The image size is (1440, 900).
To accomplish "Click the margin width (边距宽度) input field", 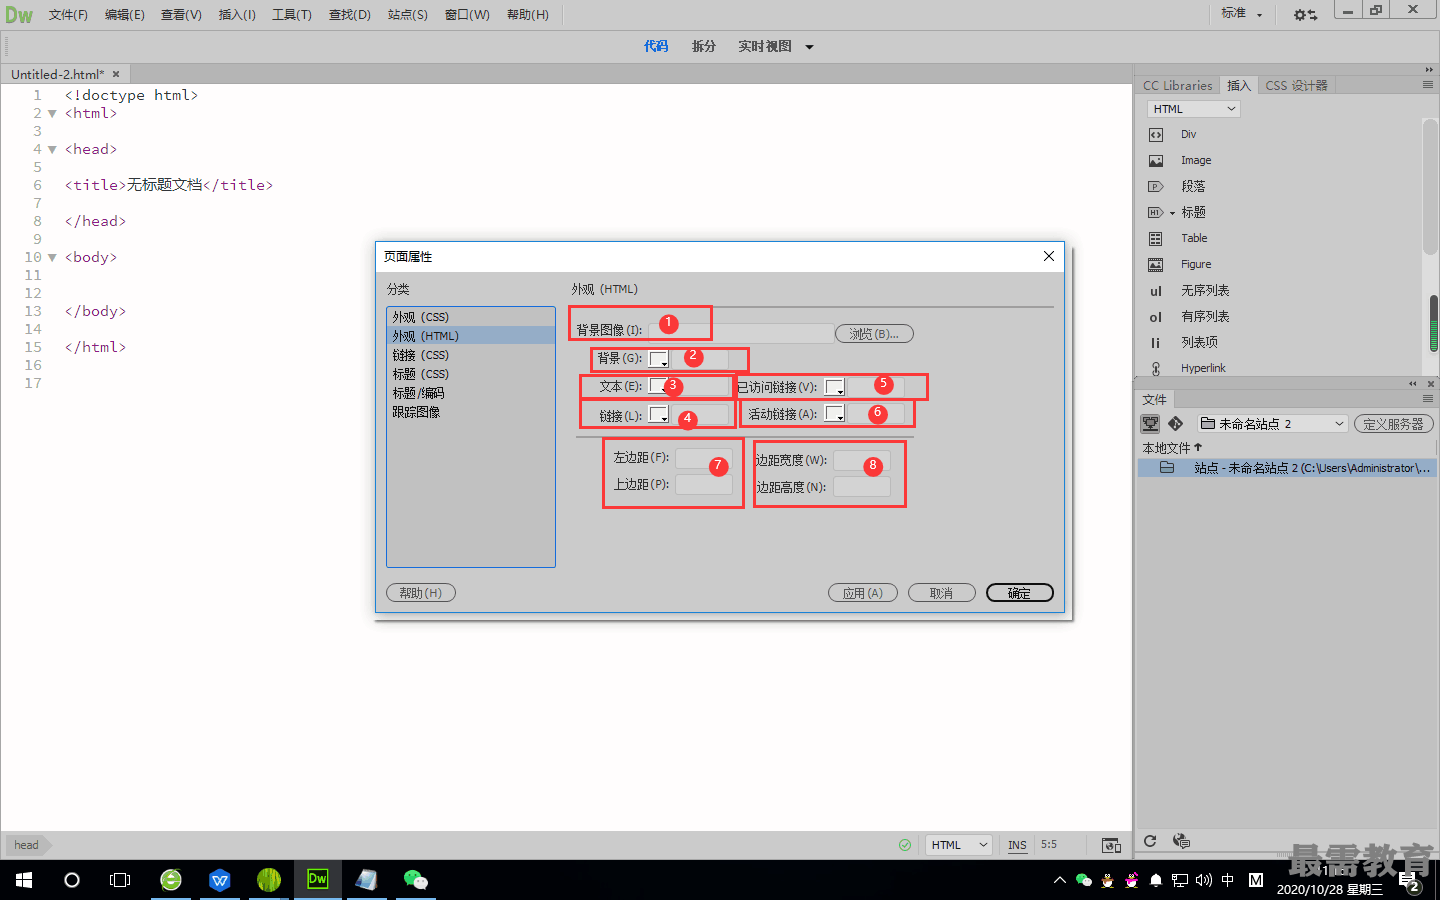I will [x=862, y=460].
